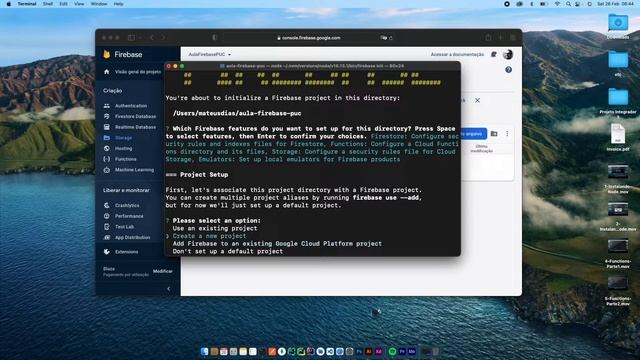Open the Window menu

pyautogui.click(x=99, y=4)
